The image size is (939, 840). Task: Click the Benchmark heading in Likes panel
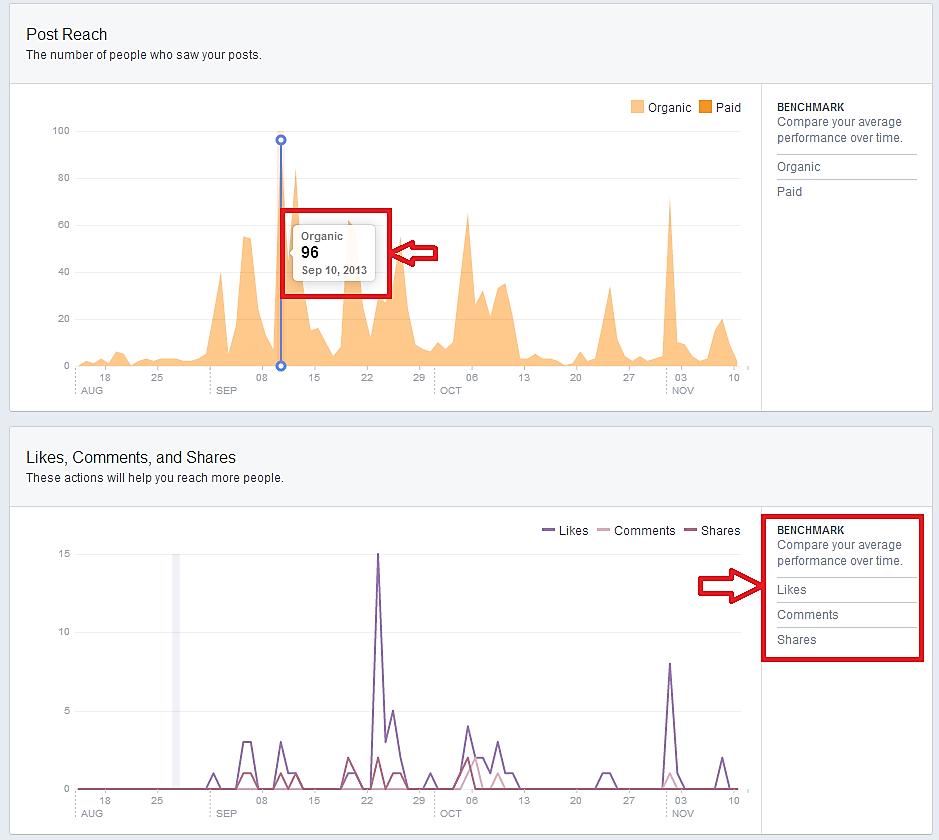pyautogui.click(x=810, y=530)
